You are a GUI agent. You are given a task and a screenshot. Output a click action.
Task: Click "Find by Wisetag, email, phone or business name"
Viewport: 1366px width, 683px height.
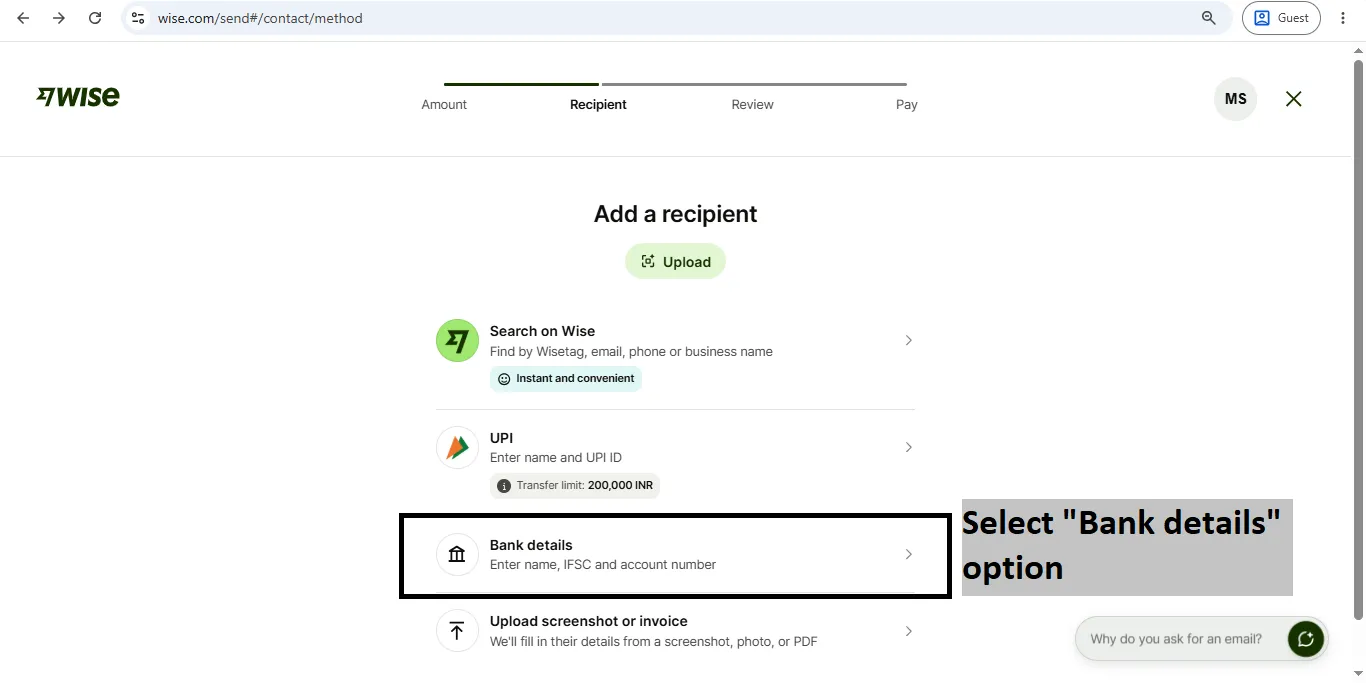click(631, 352)
